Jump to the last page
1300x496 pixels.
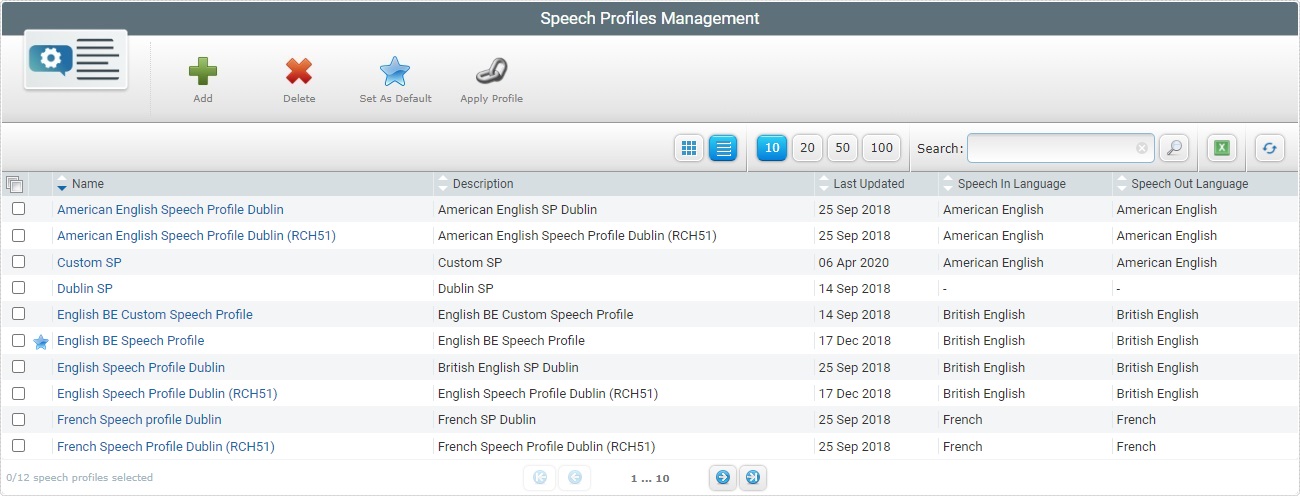[x=753, y=478]
